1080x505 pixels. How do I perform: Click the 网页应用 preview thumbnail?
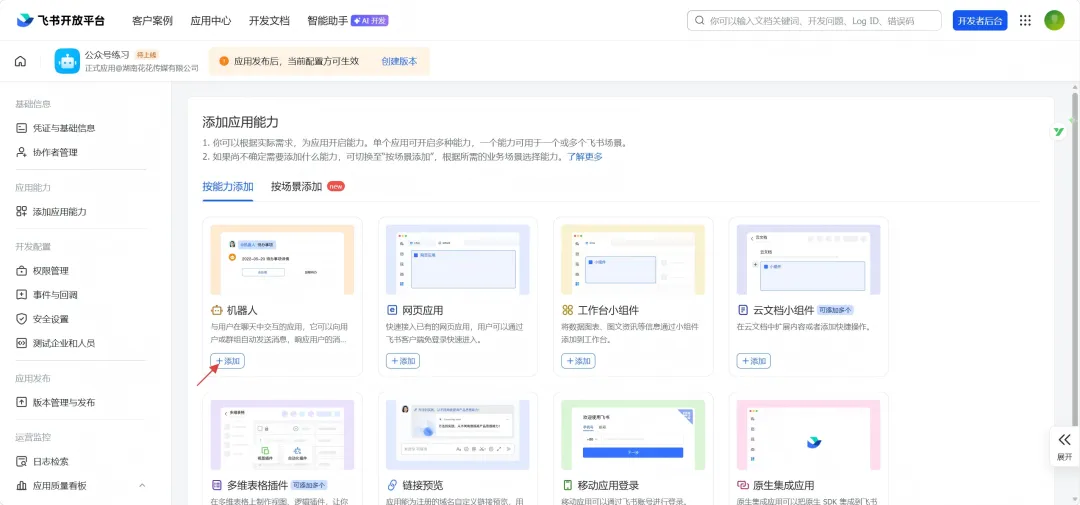click(x=458, y=260)
